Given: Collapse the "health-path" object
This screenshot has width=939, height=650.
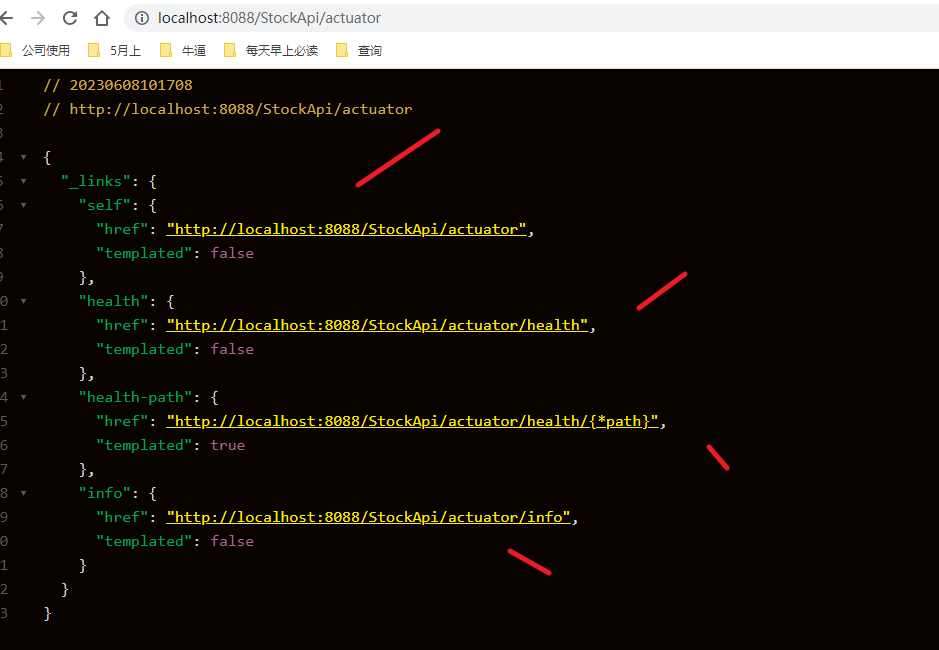Looking at the screenshot, I should 23,397.
